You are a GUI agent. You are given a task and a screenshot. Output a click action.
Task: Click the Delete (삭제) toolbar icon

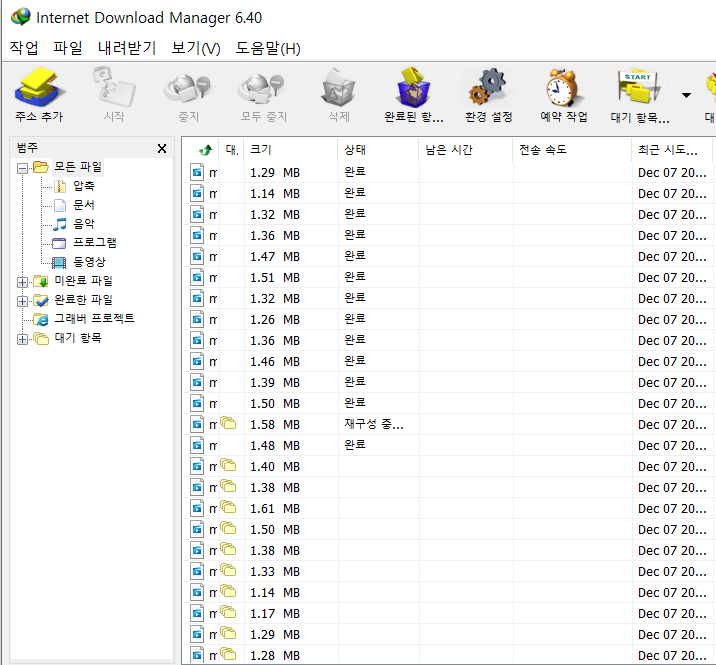pyautogui.click(x=339, y=88)
